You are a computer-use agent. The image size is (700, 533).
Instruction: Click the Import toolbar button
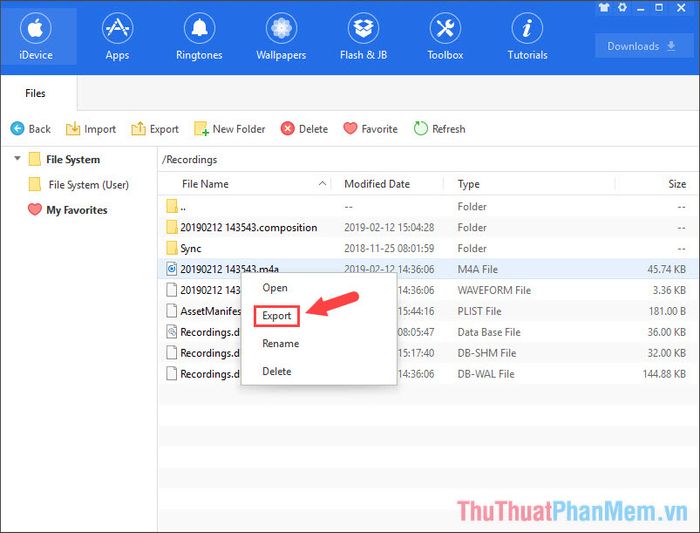click(91, 129)
